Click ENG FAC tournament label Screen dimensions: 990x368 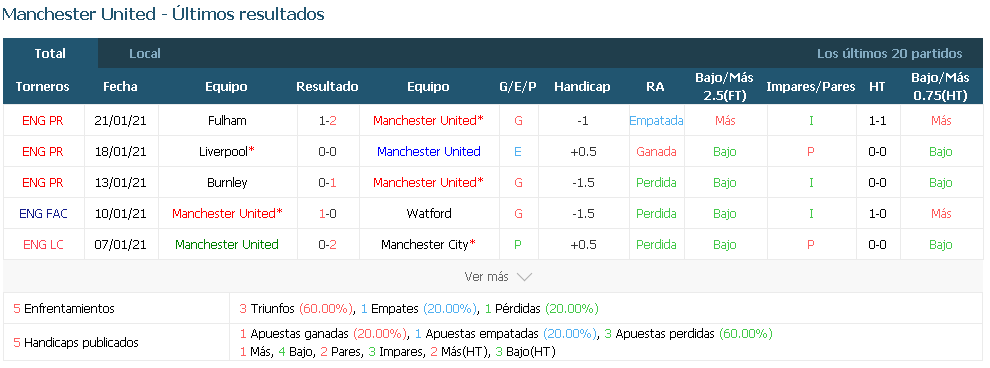coord(43,213)
